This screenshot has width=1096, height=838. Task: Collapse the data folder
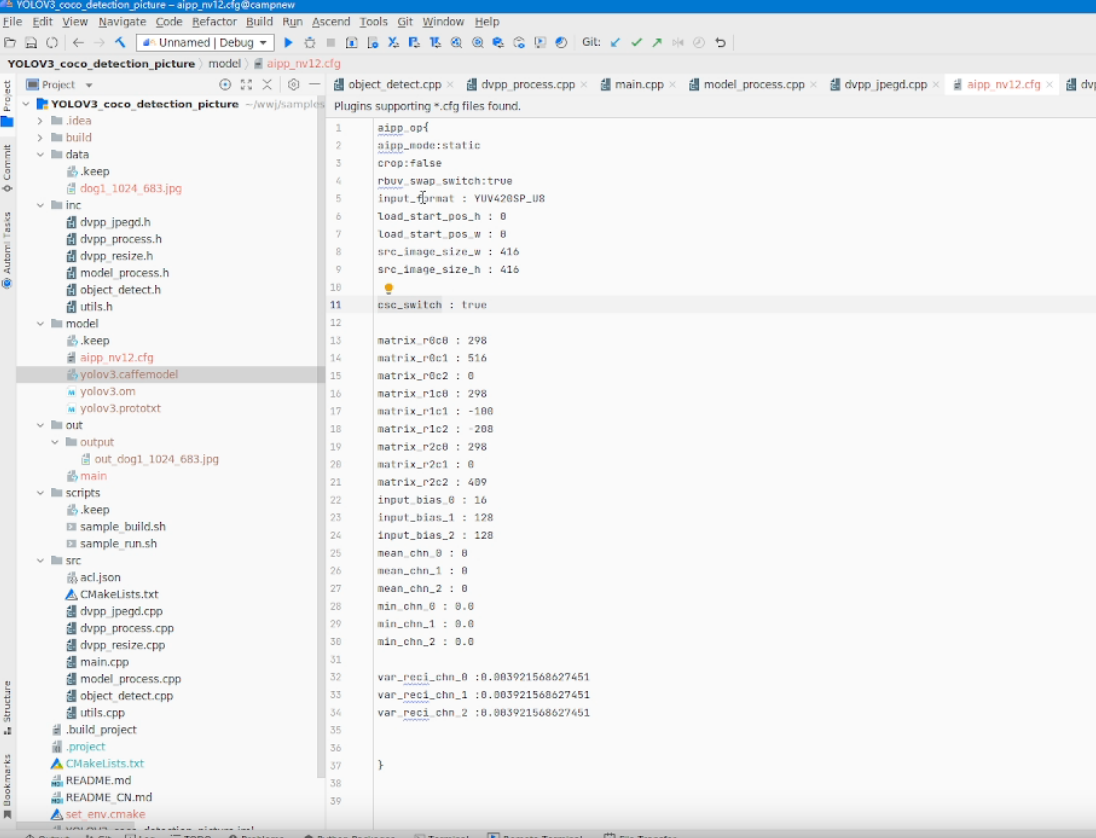coord(40,154)
